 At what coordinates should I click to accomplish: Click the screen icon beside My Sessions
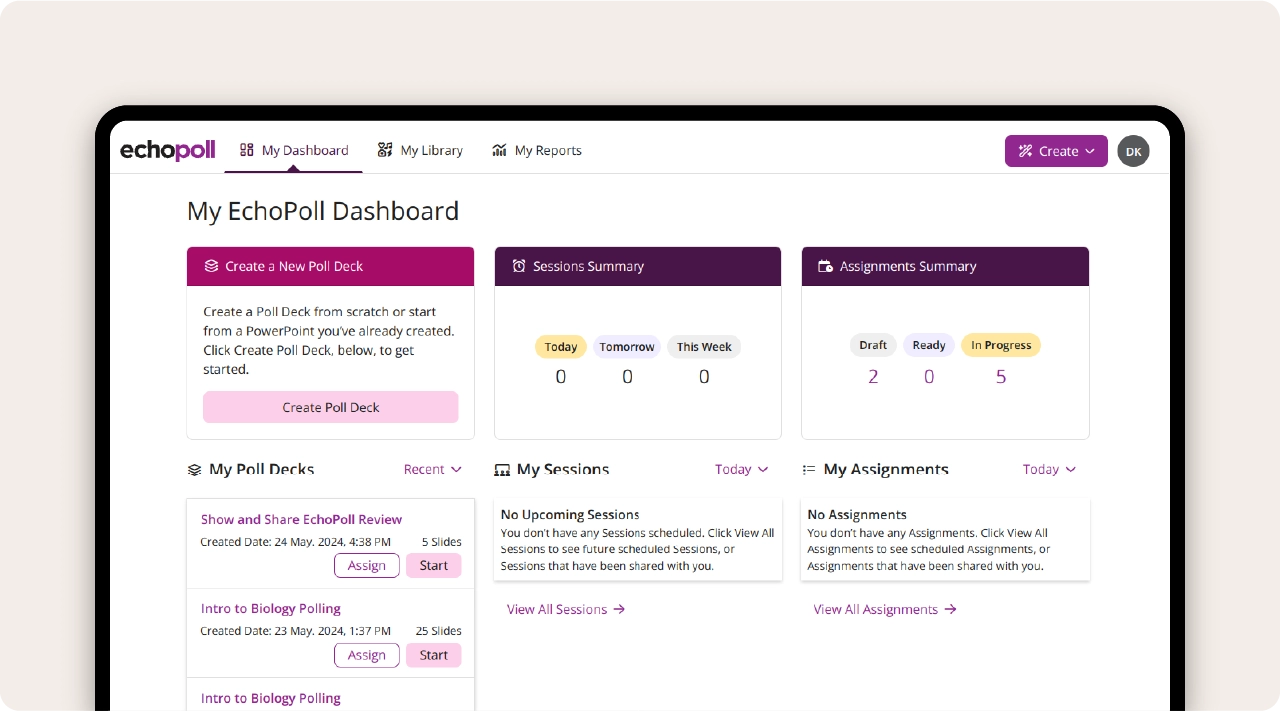pos(501,469)
